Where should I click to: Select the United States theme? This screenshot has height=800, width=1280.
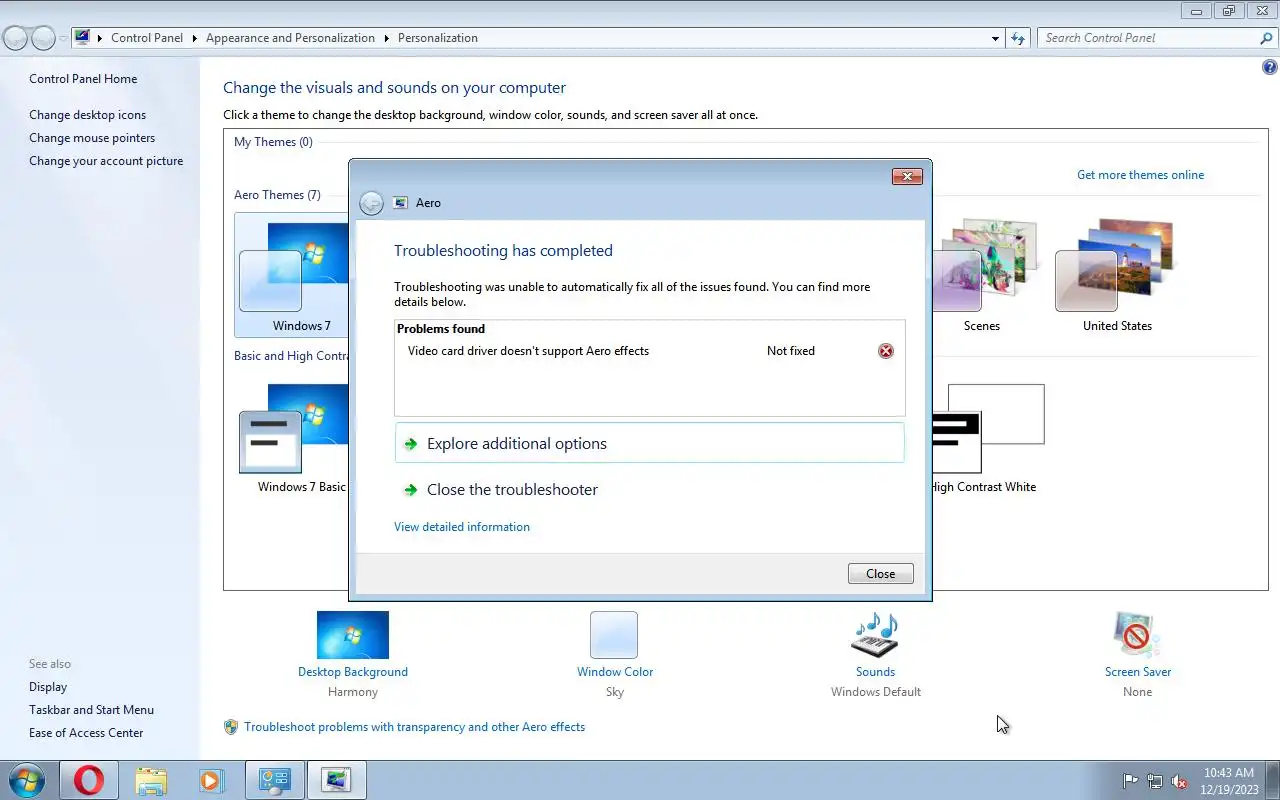coord(1117,277)
